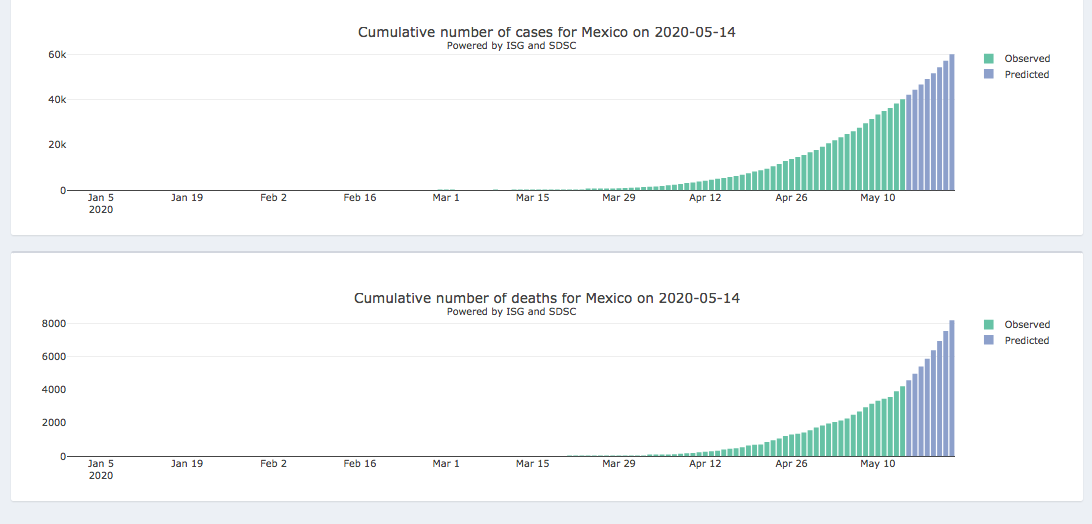Select tallest predicted bar in cases chart
The height and width of the screenshot is (524, 1092).
[x=952, y=122]
